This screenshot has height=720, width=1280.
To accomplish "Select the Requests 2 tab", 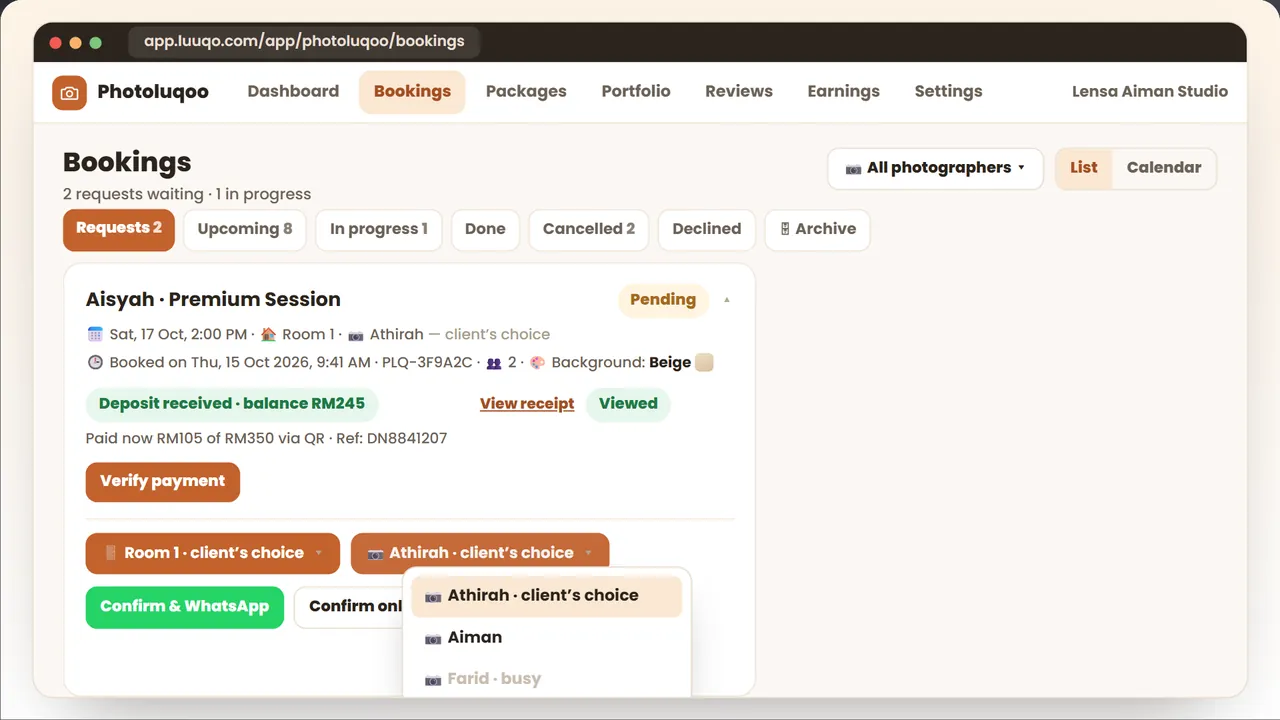I will 119,229.
